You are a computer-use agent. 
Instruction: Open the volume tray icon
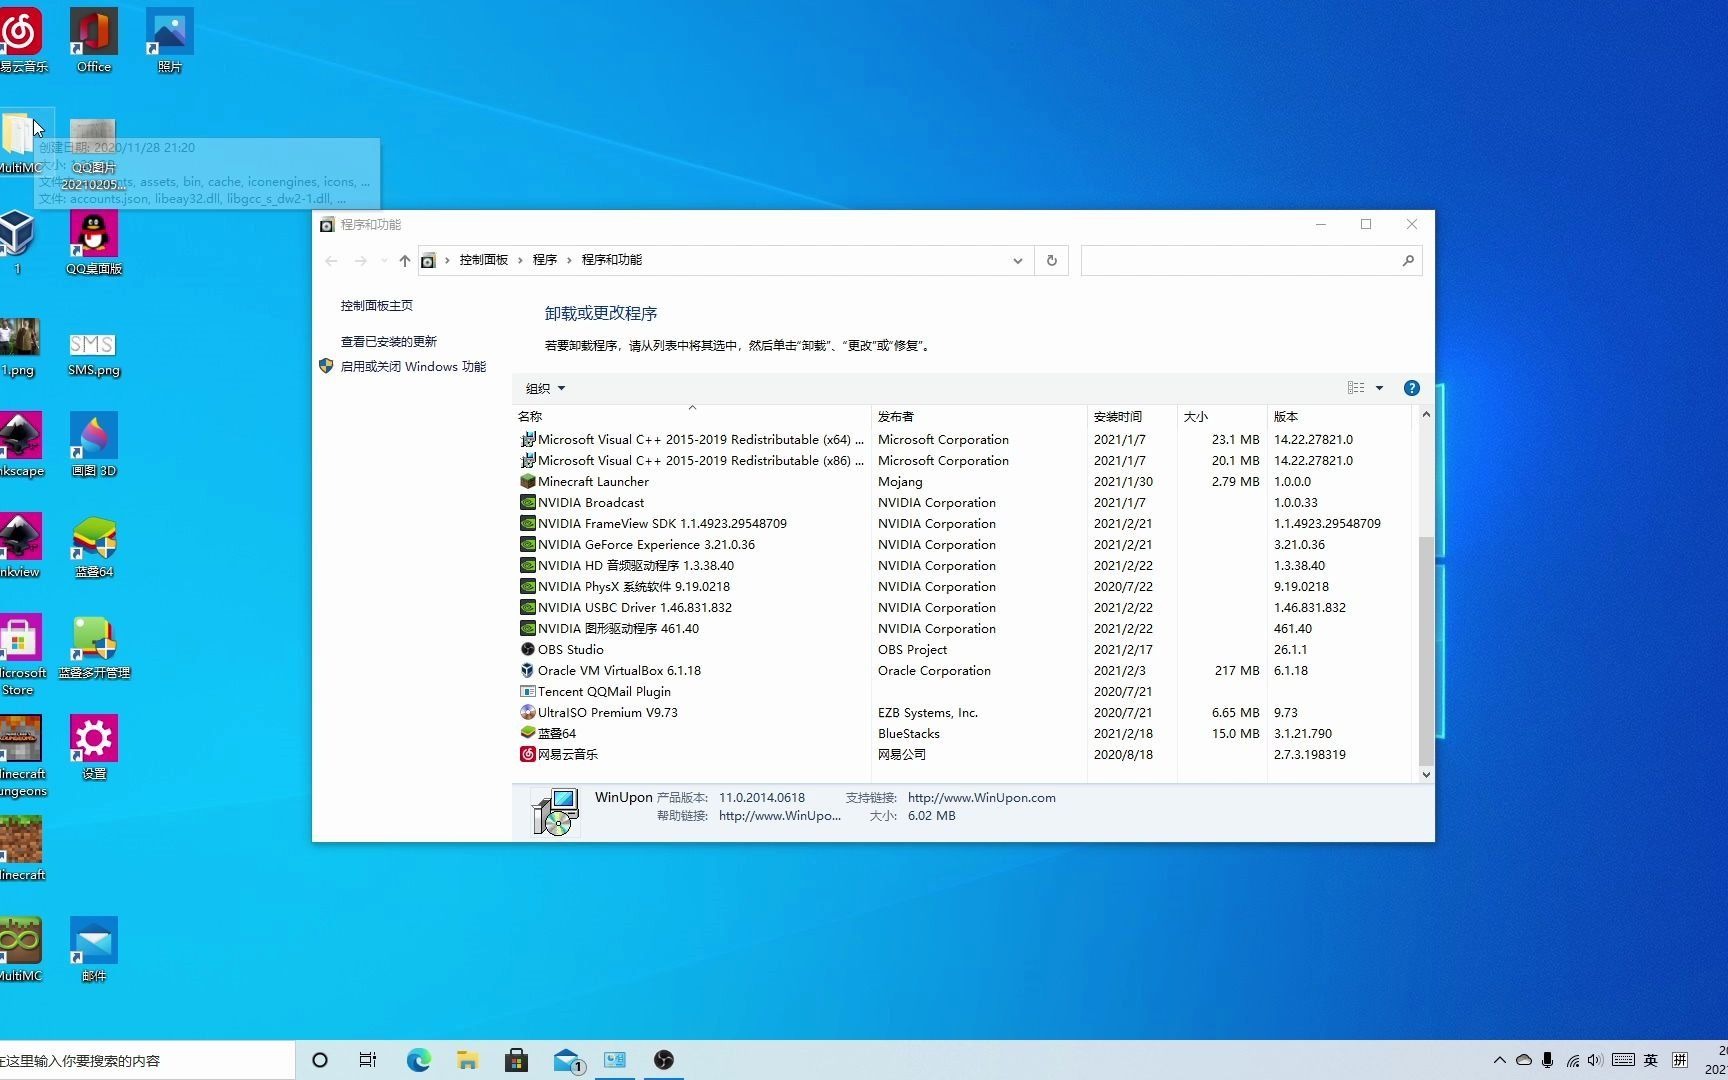click(x=1595, y=1060)
